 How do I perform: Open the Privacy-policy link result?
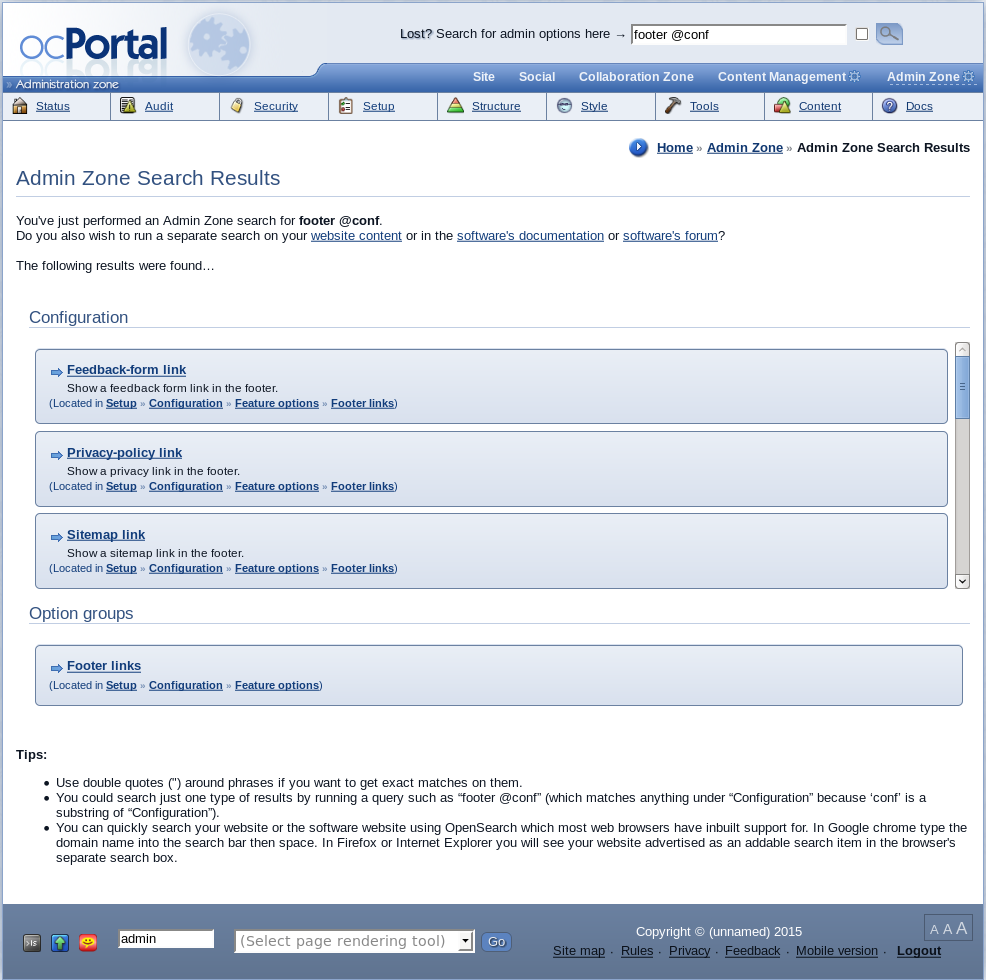click(x=124, y=453)
